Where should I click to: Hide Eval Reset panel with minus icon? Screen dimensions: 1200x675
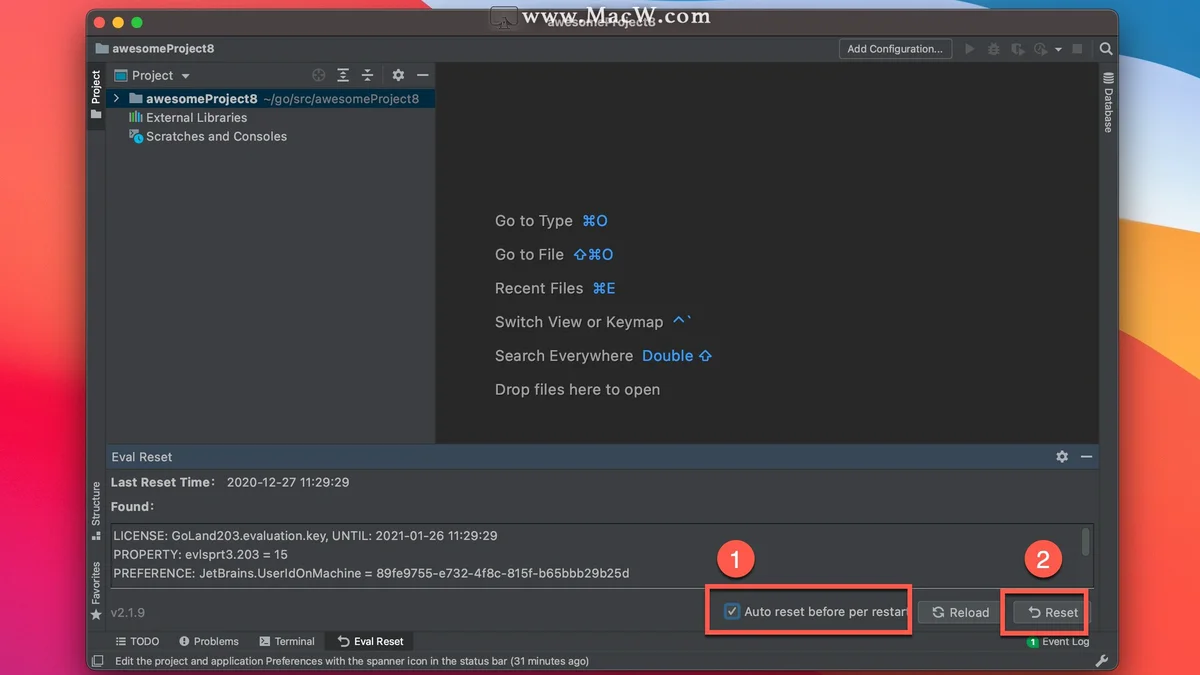(x=1086, y=456)
